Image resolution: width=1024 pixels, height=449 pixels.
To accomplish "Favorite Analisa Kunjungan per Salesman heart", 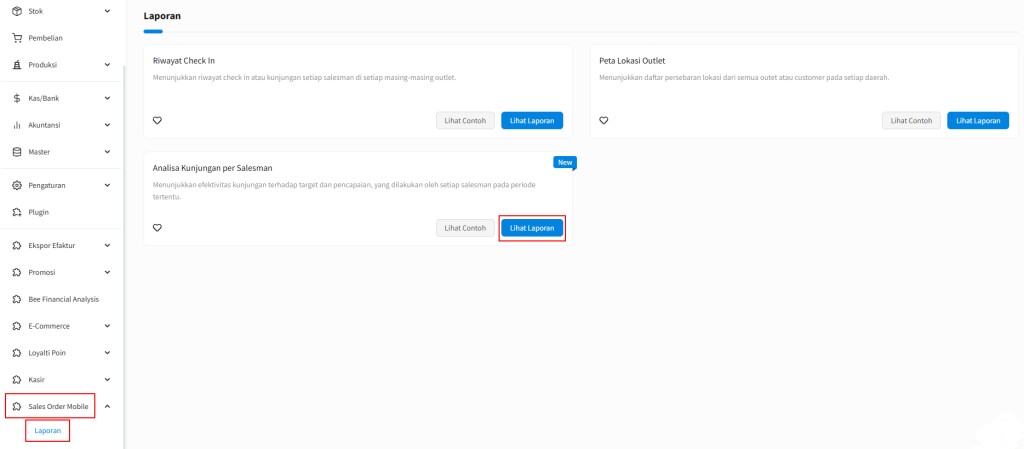I will [x=157, y=228].
